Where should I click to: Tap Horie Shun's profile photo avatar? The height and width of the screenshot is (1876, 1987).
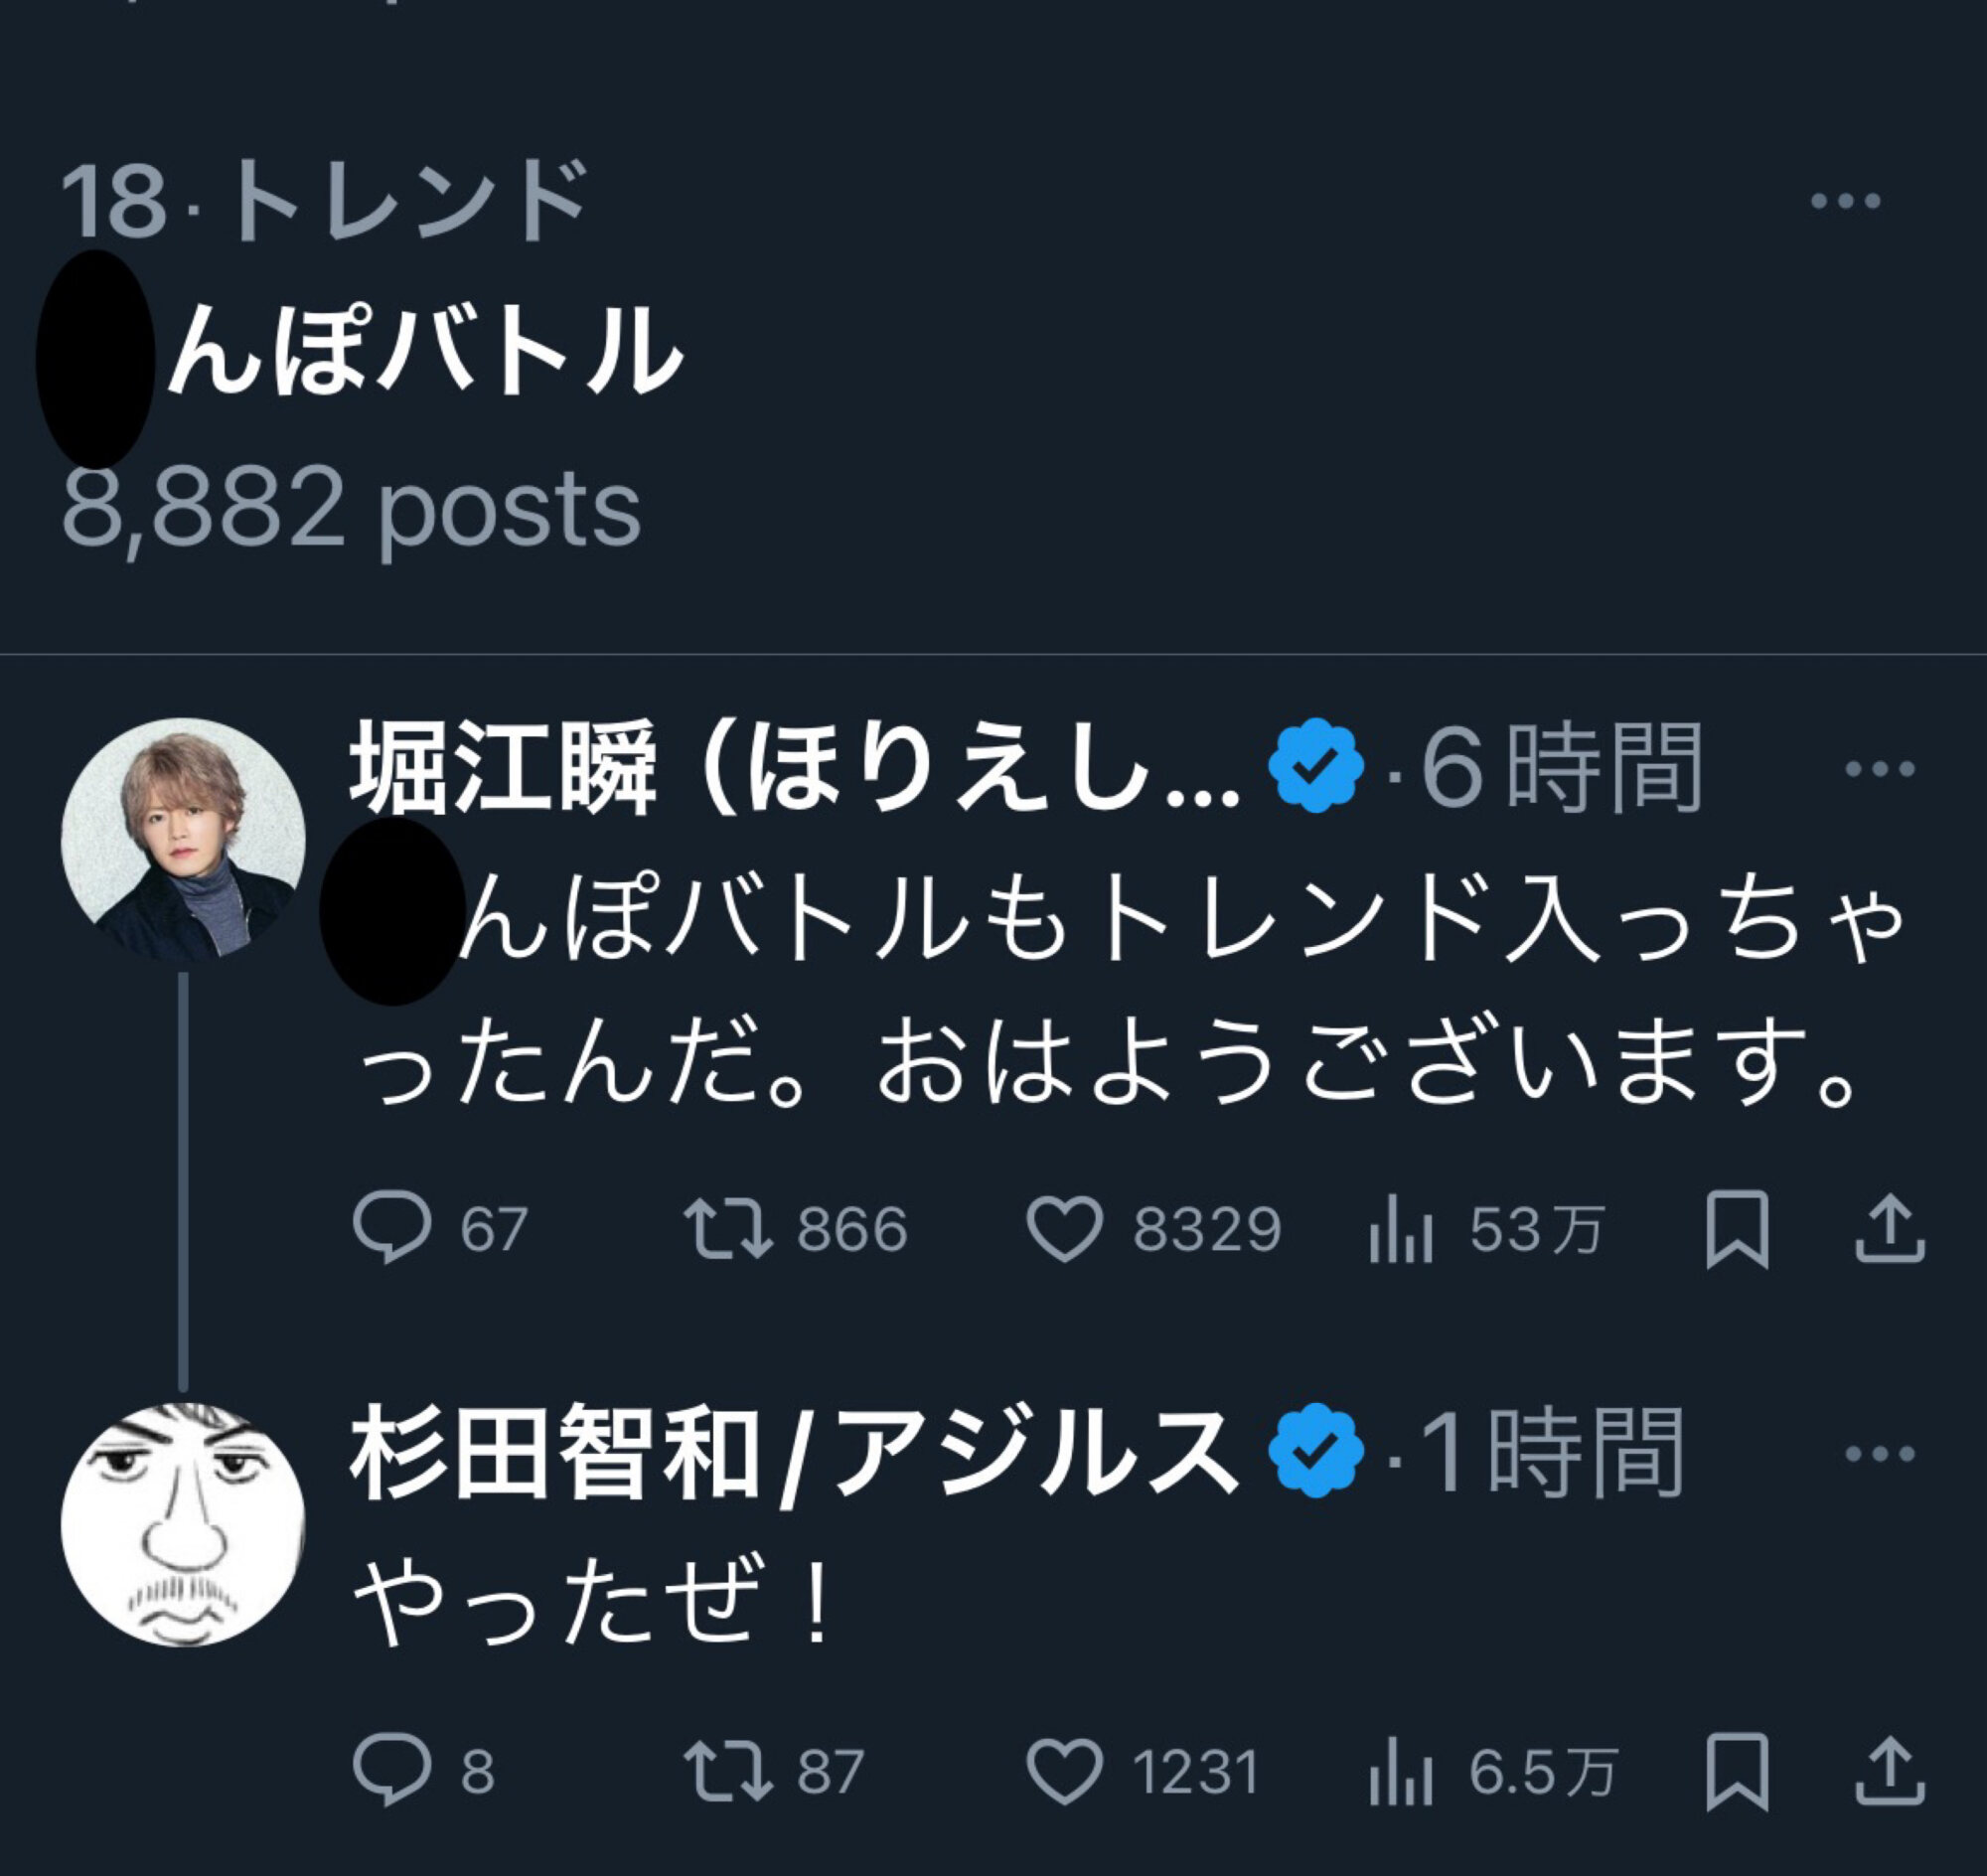coord(183,840)
